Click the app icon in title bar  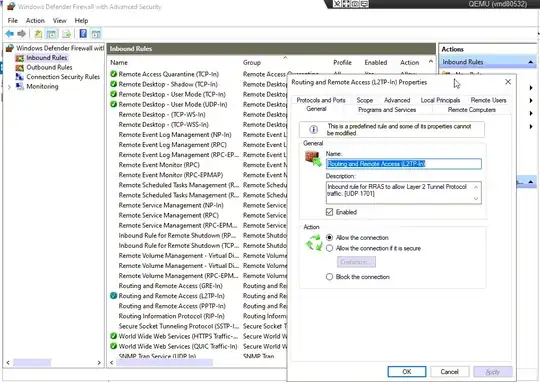(x=11, y=6)
